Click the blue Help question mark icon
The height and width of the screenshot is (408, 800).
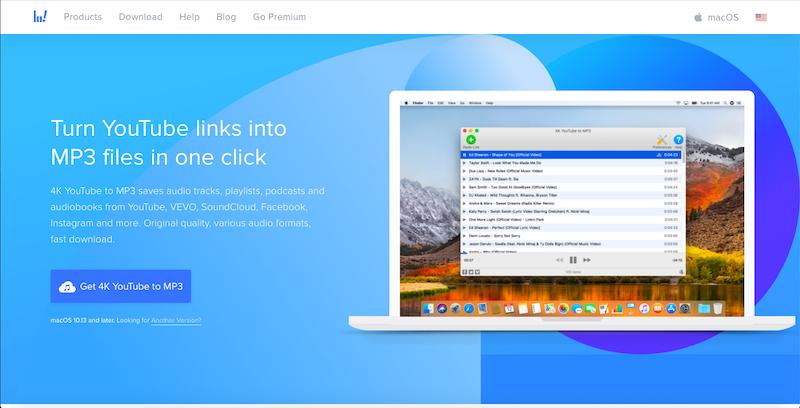point(678,140)
